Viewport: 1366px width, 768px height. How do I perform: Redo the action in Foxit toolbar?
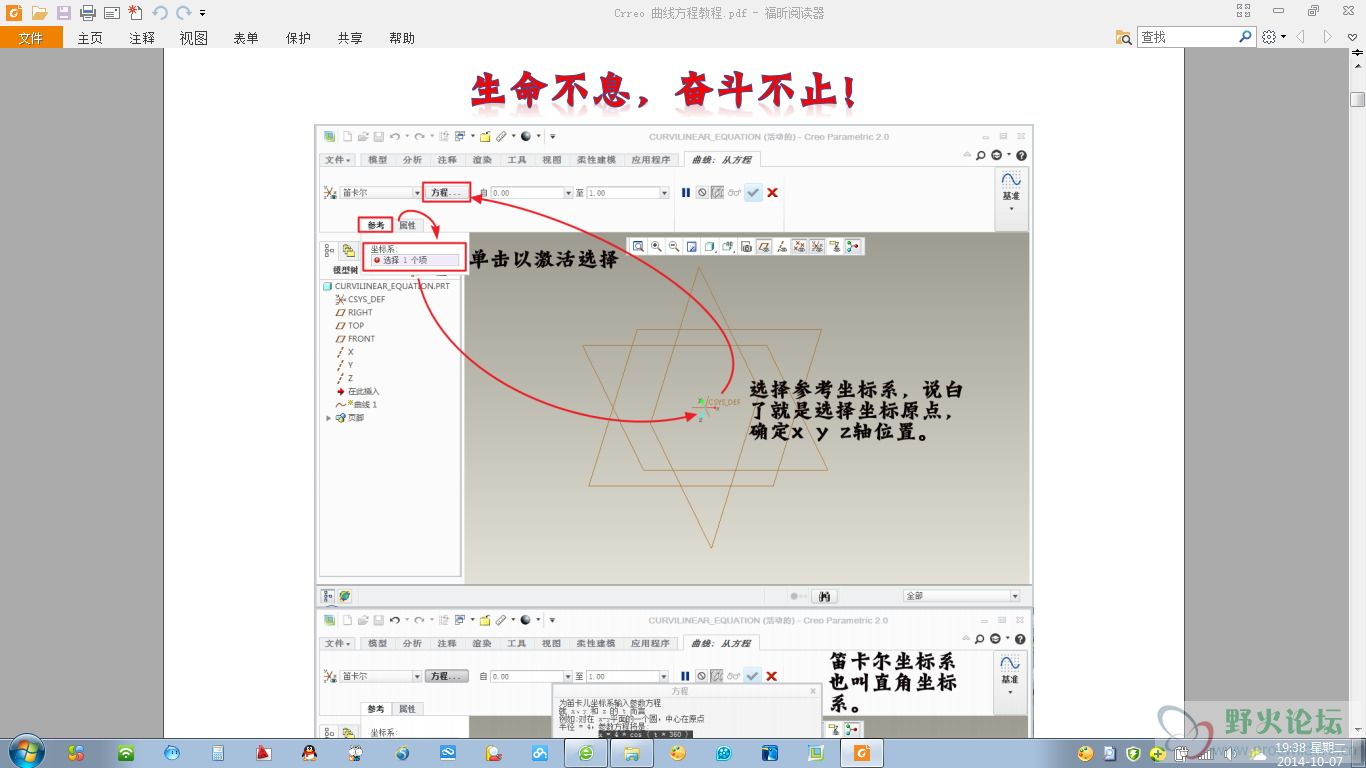pyautogui.click(x=183, y=13)
